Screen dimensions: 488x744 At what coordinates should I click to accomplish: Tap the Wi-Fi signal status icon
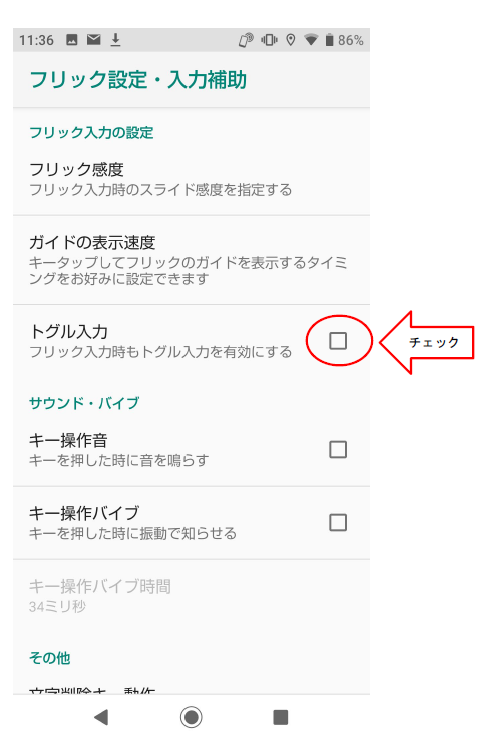311,40
